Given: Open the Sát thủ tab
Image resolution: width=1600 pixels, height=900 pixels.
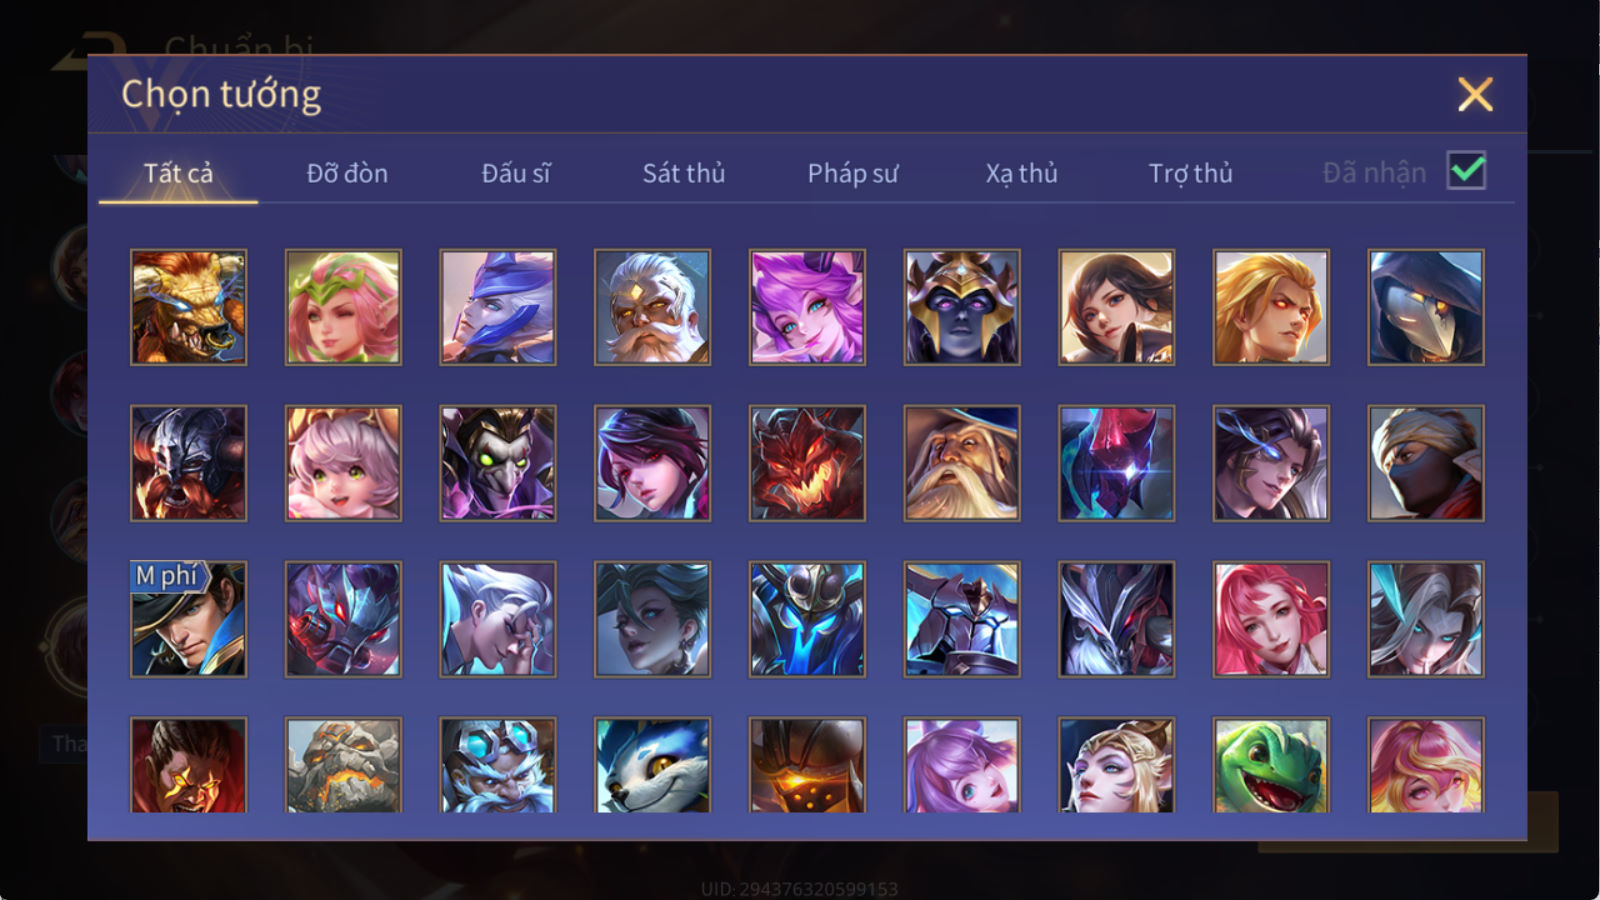Looking at the screenshot, I should tap(684, 173).
